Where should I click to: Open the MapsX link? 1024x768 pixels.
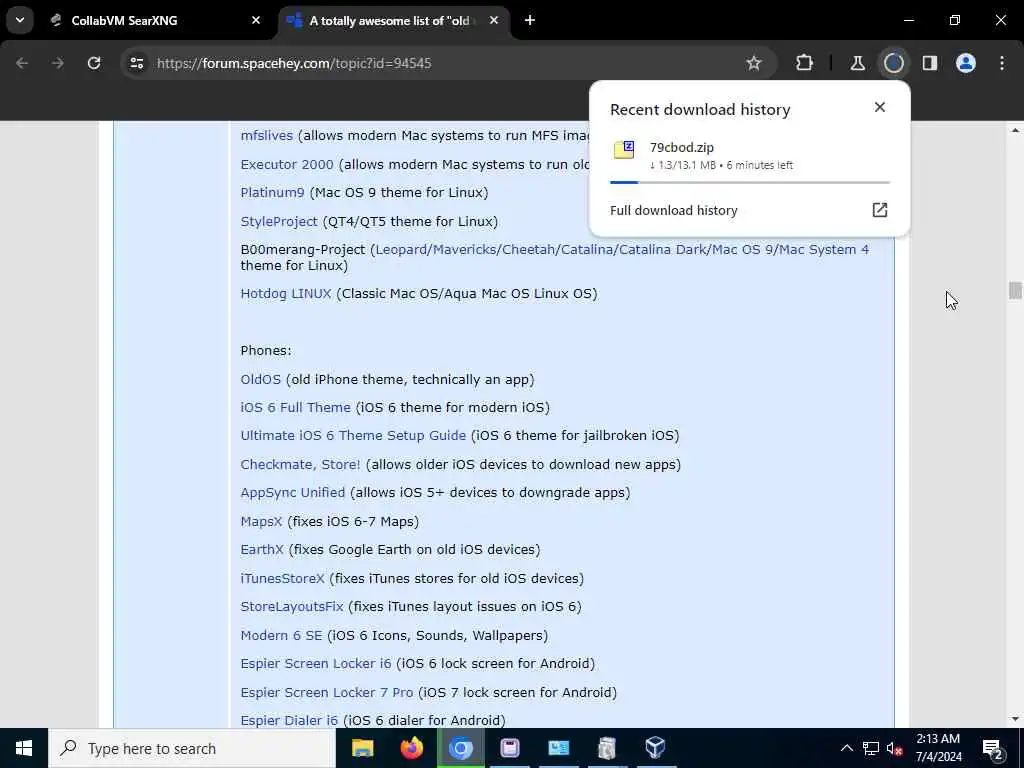pos(261,521)
